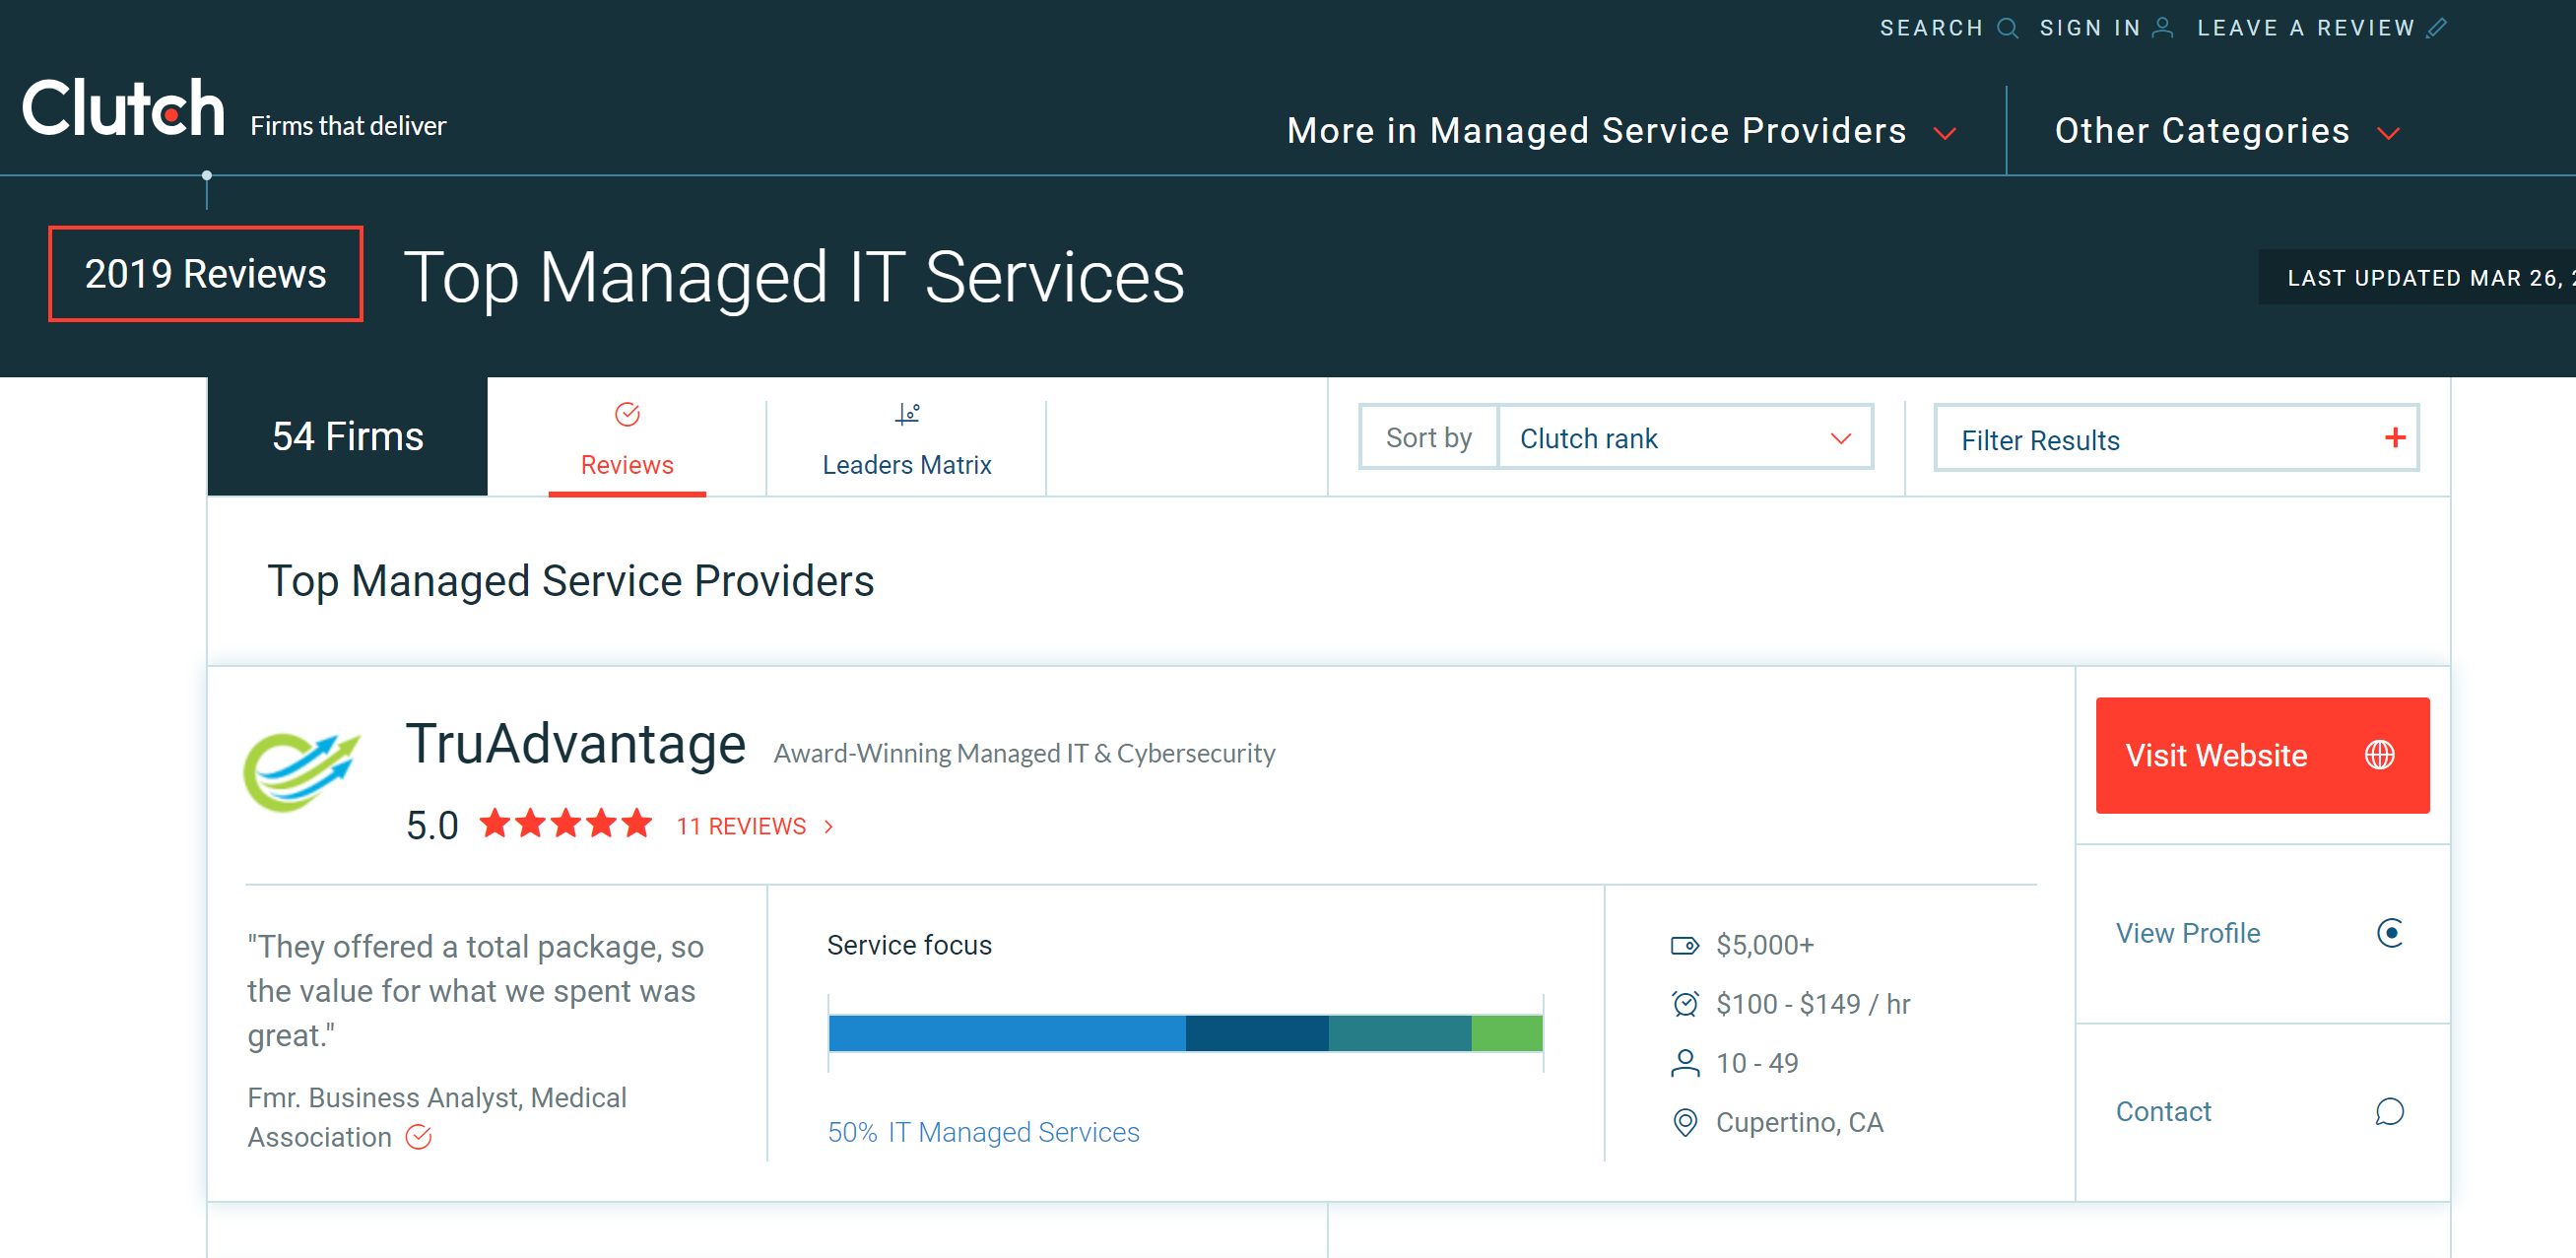Screen dimensions: 2576x1258
Task: Click the 54 Firms count box
Action: pos(347,436)
